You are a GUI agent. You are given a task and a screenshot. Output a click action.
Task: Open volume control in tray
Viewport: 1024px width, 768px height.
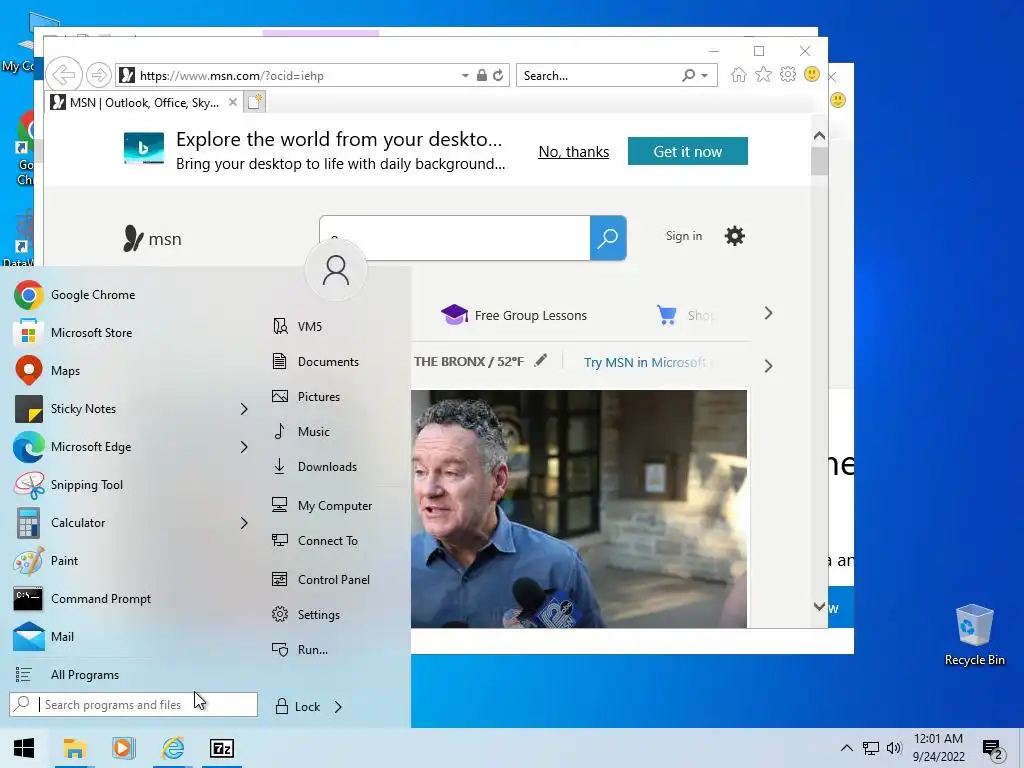pos(894,748)
